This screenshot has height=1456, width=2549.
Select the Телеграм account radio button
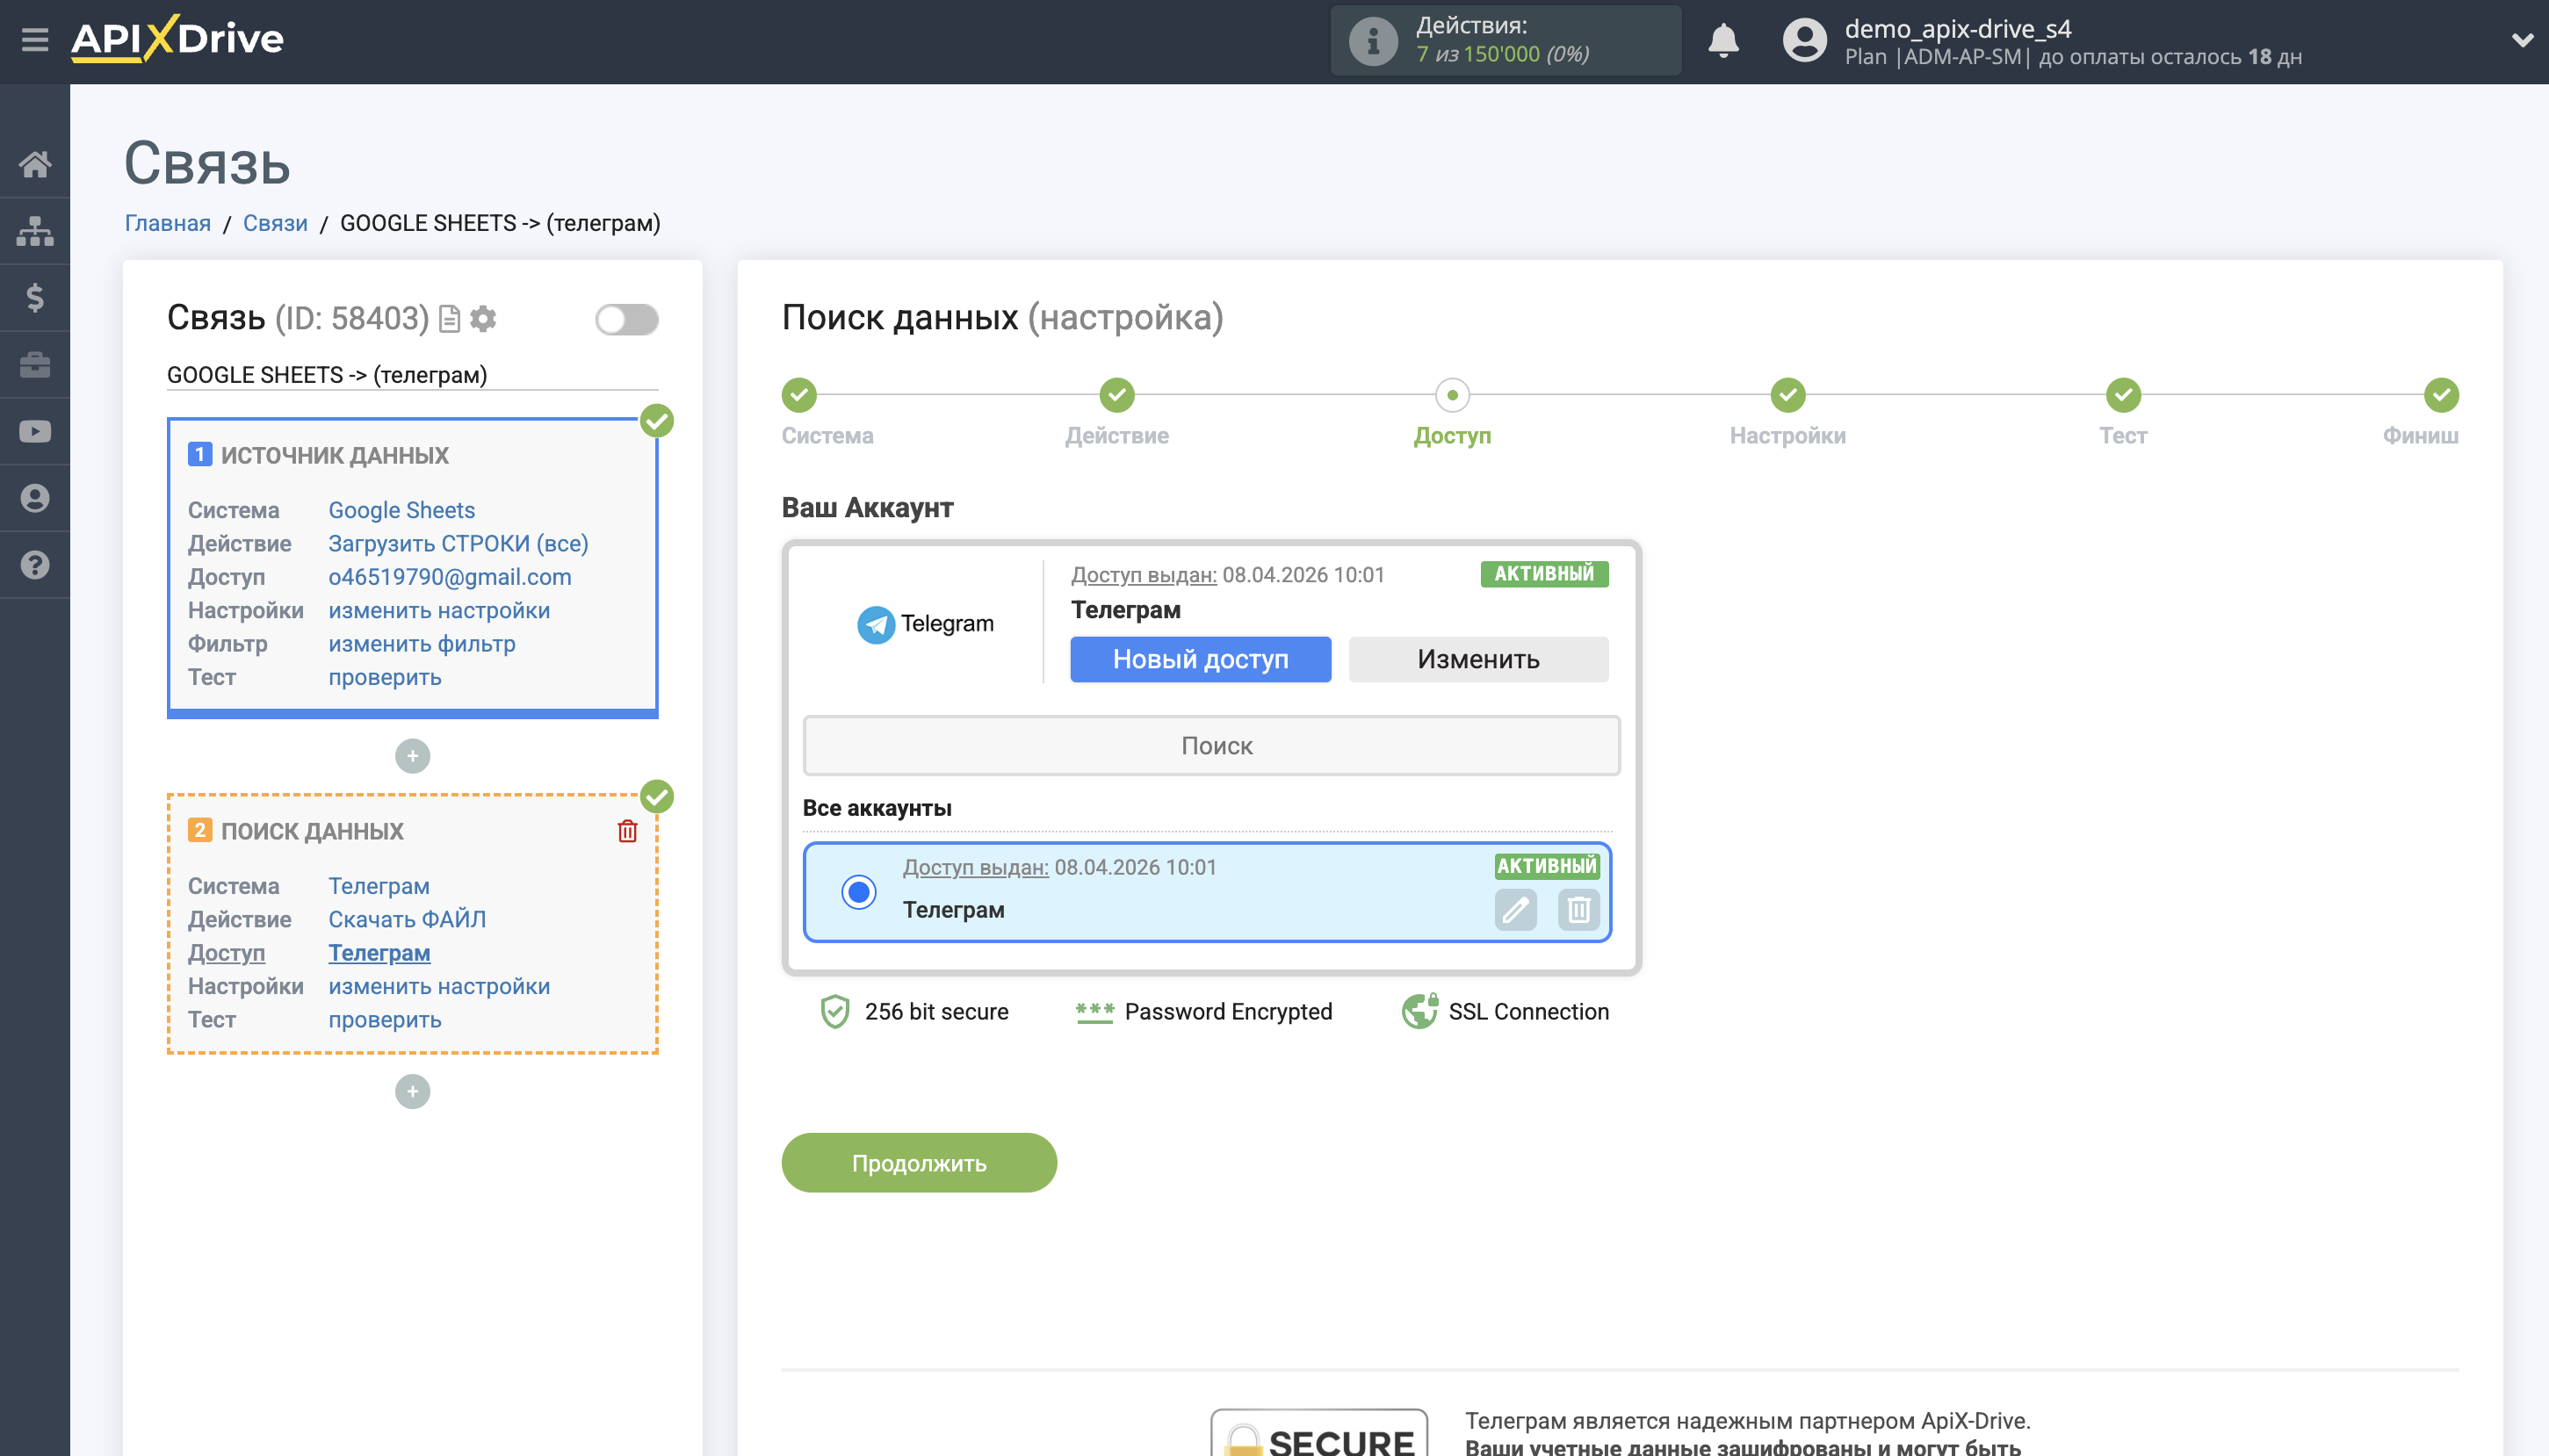tap(858, 891)
